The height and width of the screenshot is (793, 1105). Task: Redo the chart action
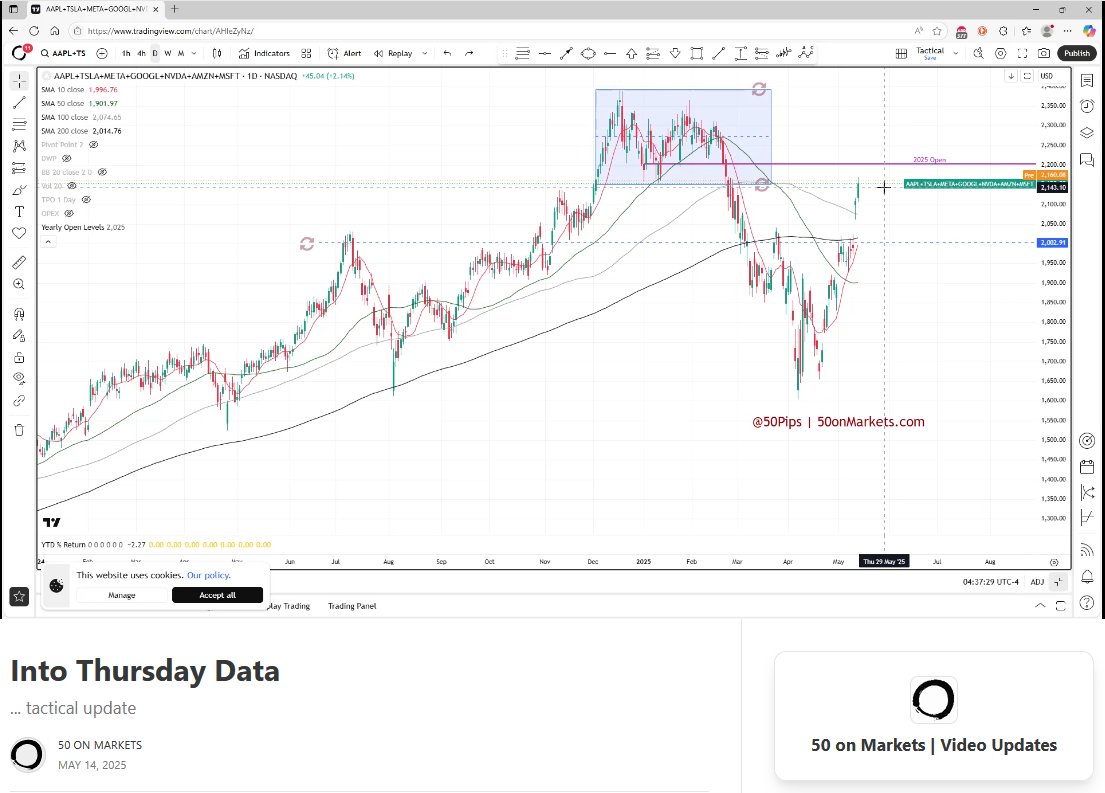469,54
